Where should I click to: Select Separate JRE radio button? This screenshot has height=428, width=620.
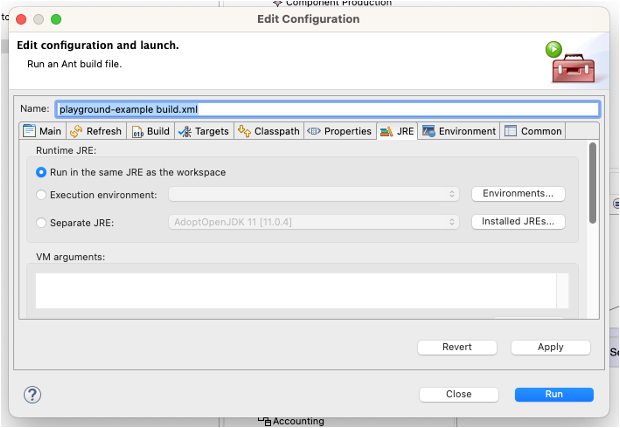[41, 223]
